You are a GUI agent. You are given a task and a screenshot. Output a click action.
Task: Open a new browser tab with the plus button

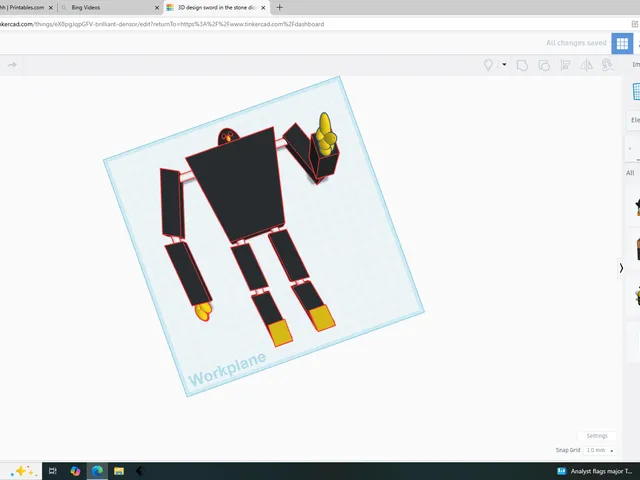coord(279,7)
